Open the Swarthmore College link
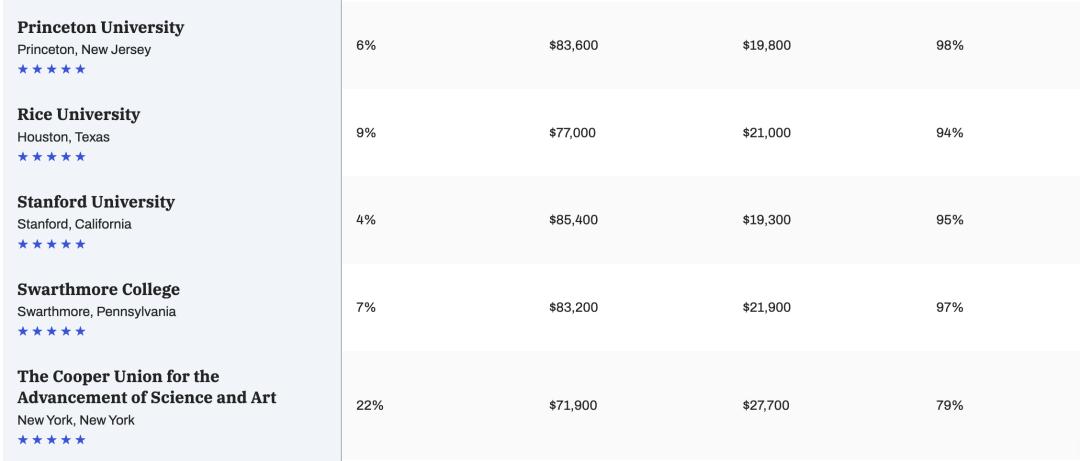The width and height of the screenshot is (1080, 461). [x=98, y=289]
